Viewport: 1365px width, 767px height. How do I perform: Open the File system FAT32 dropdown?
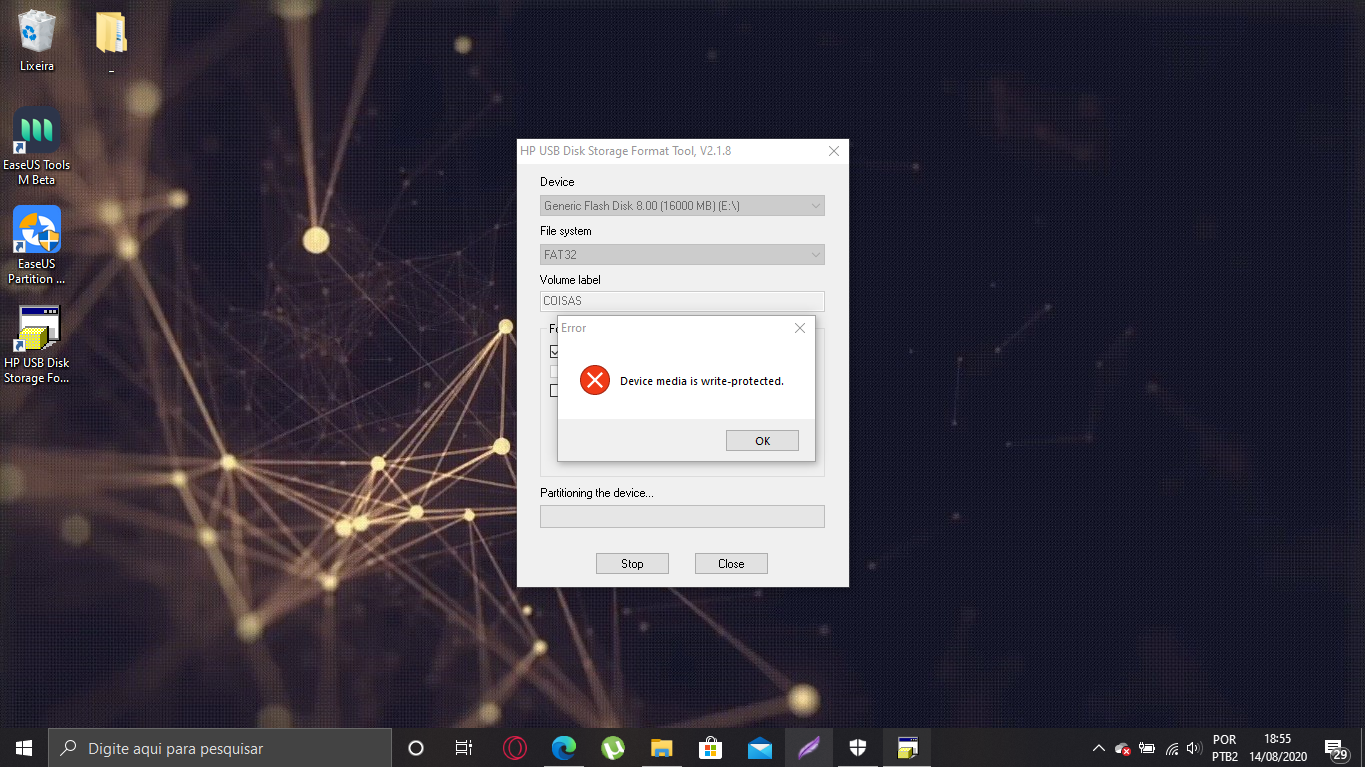coord(682,255)
